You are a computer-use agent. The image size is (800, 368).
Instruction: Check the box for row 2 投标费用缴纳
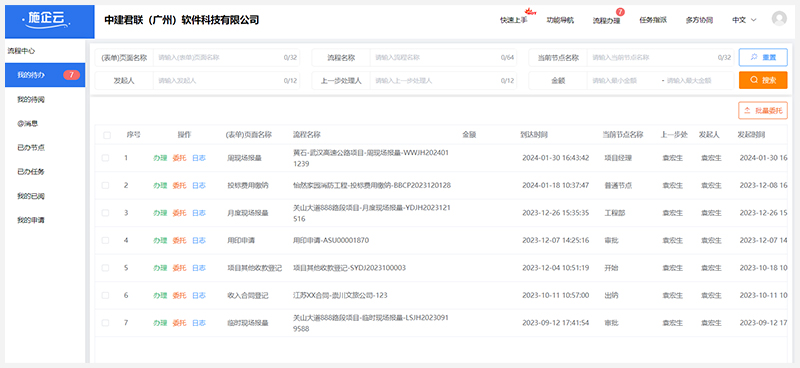point(105,185)
